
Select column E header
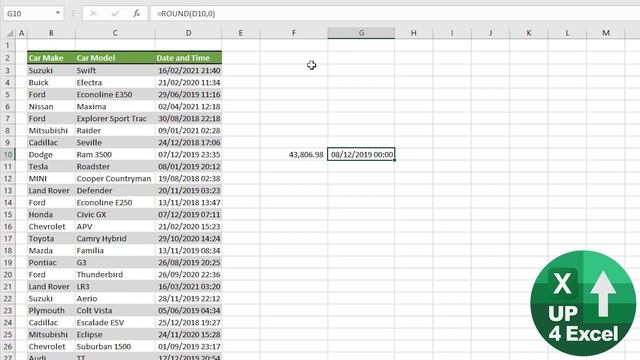tap(240, 33)
